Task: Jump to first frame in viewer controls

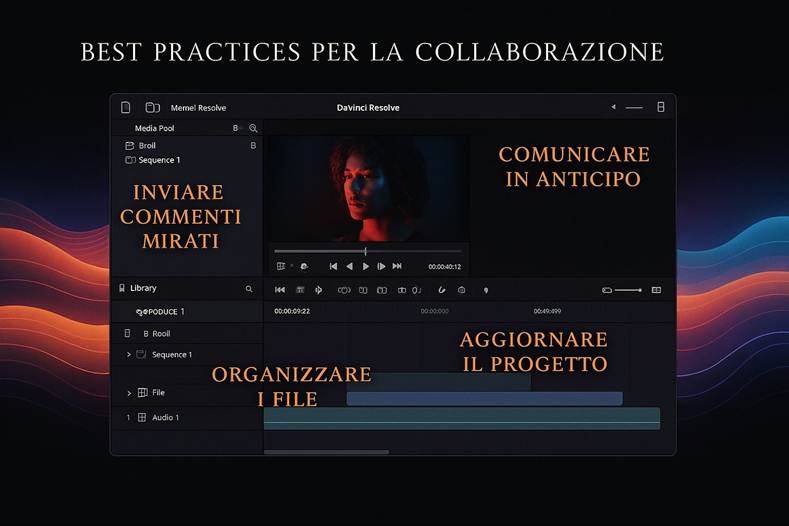Action: tap(333, 266)
